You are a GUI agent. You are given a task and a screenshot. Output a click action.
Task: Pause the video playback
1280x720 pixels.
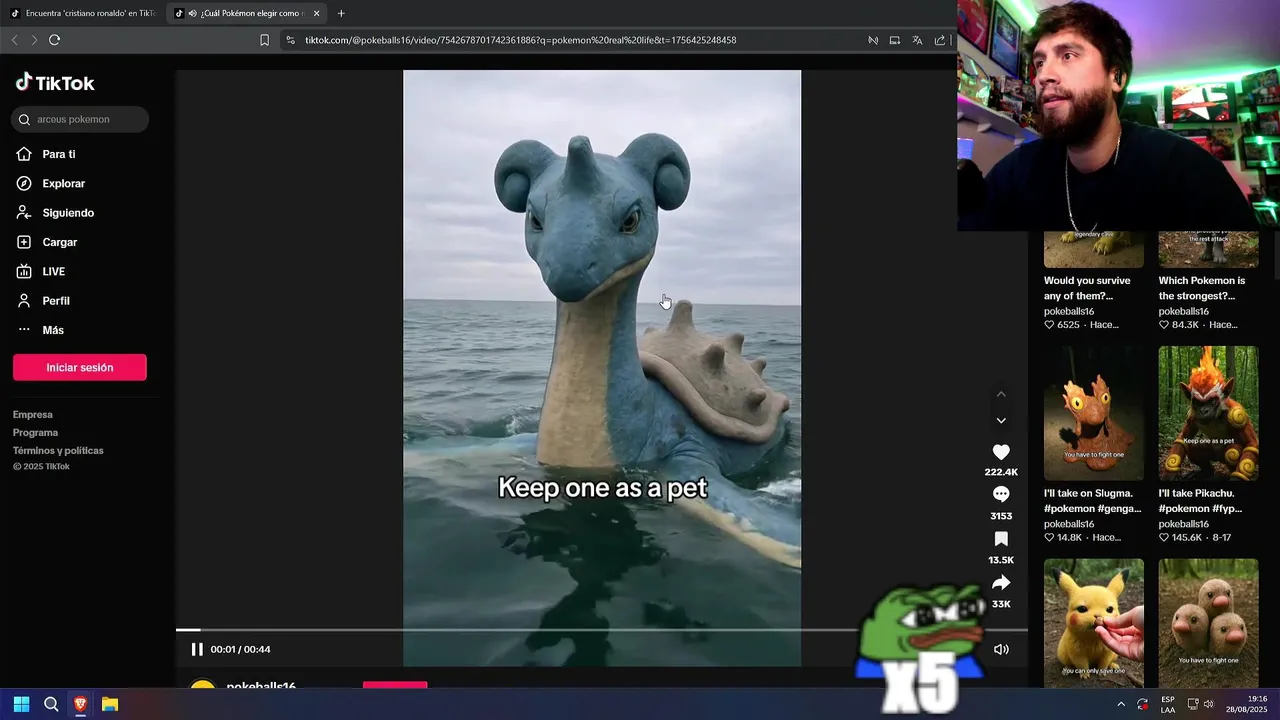[197, 649]
